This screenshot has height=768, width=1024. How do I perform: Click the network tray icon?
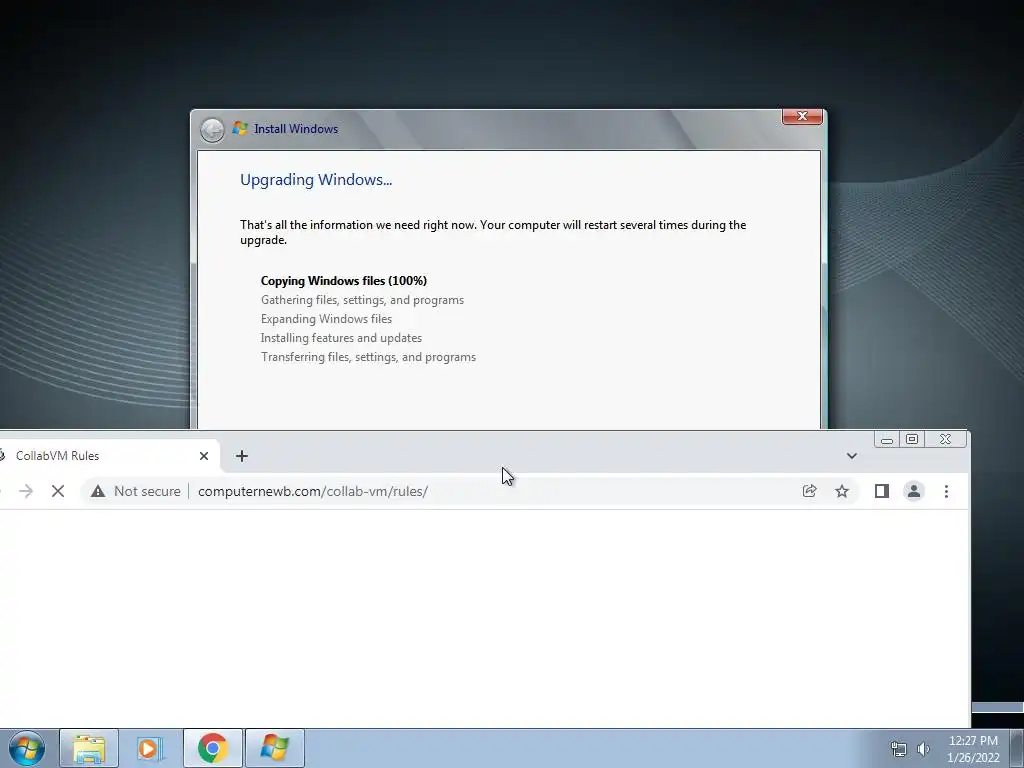(899, 749)
